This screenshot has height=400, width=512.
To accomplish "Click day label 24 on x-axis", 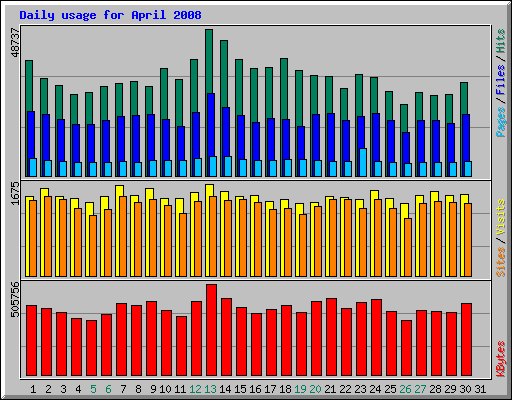I will [x=375, y=389].
